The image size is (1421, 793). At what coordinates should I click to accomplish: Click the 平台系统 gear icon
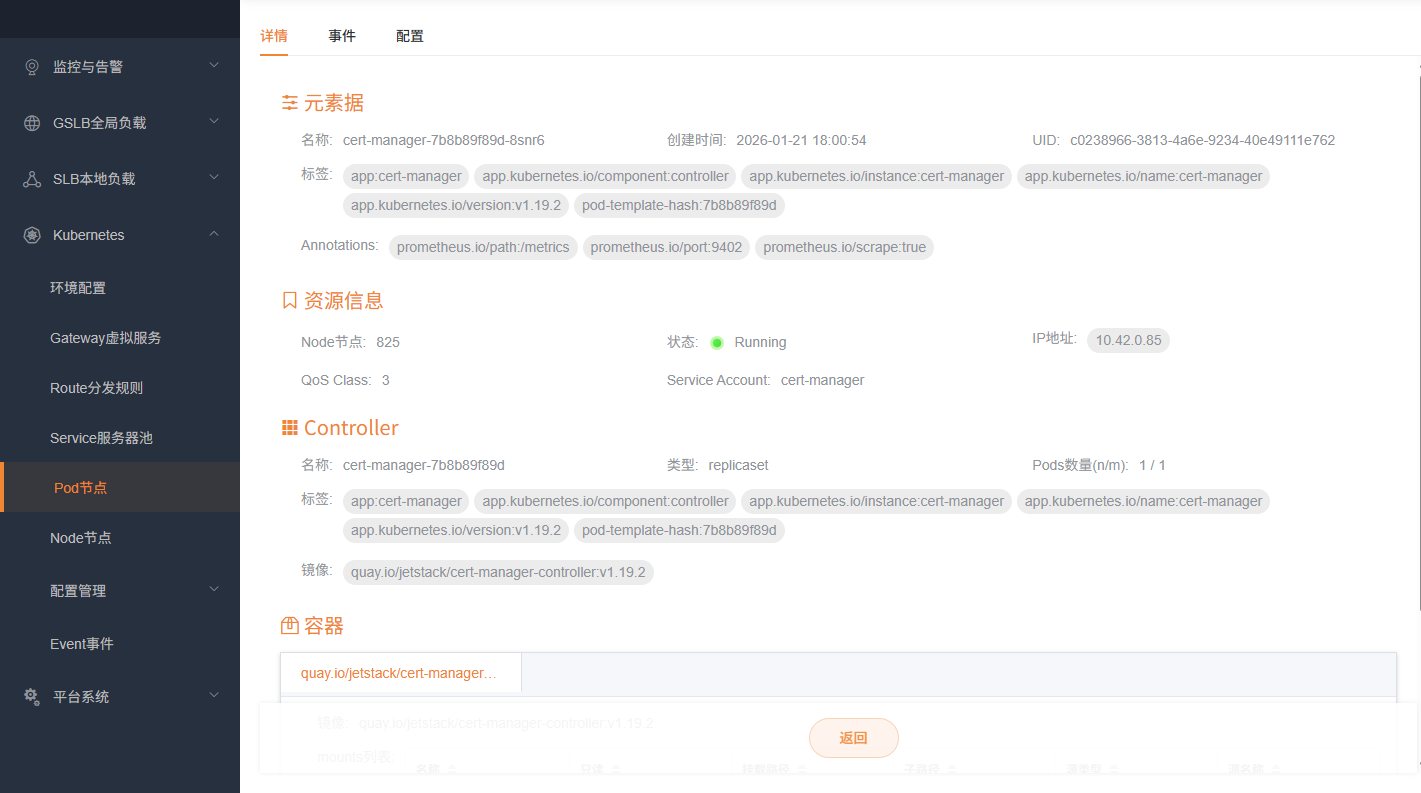point(30,696)
